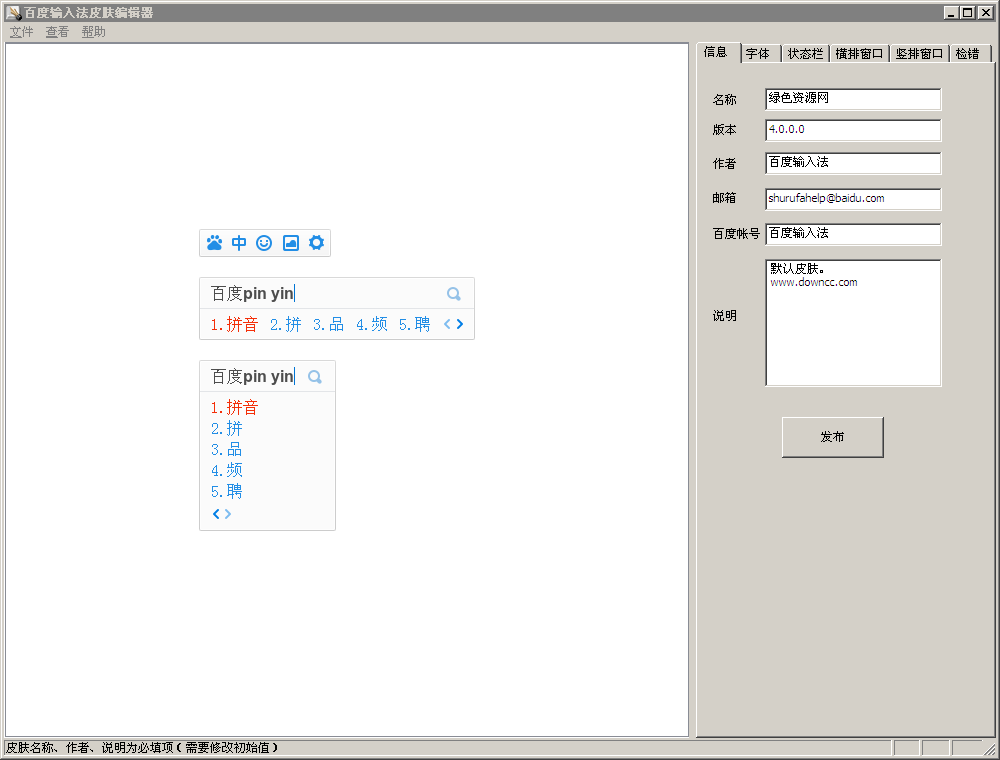This screenshot has height=760, width=1000.
Task: Click the 发布 publish button
Action: coord(832,437)
